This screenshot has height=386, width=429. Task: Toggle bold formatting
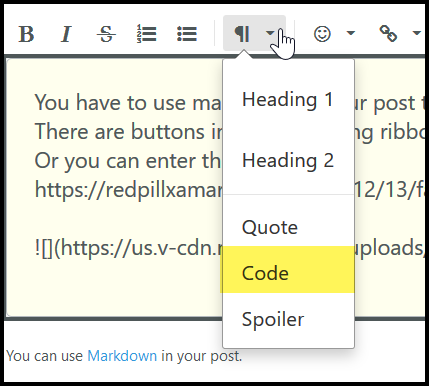tap(26, 34)
